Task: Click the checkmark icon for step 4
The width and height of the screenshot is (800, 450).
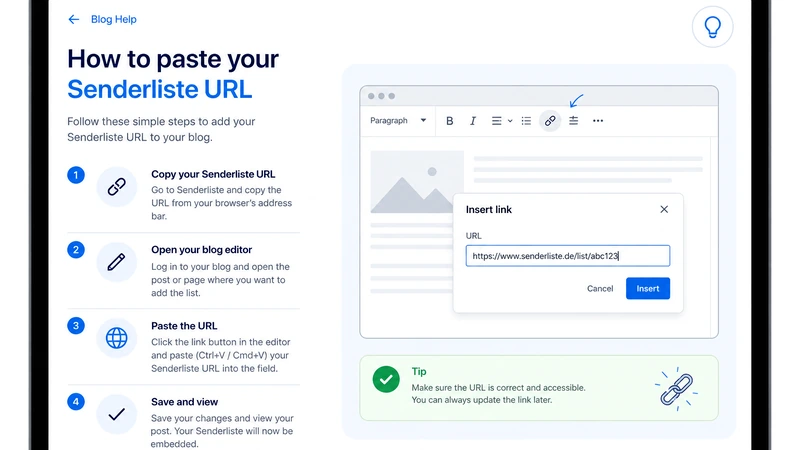Action: [116, 414]
